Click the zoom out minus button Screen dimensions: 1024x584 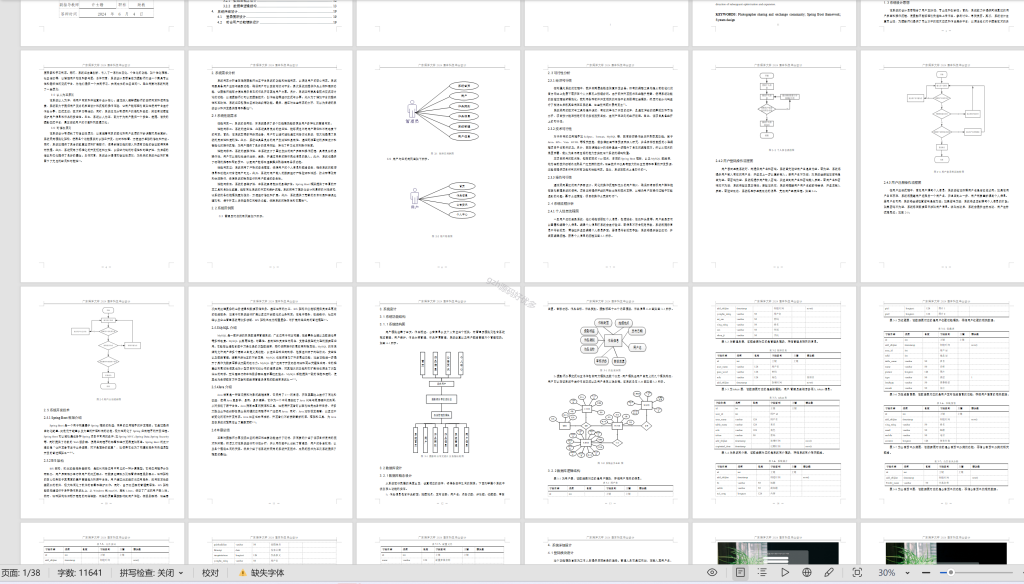point(925,572)
